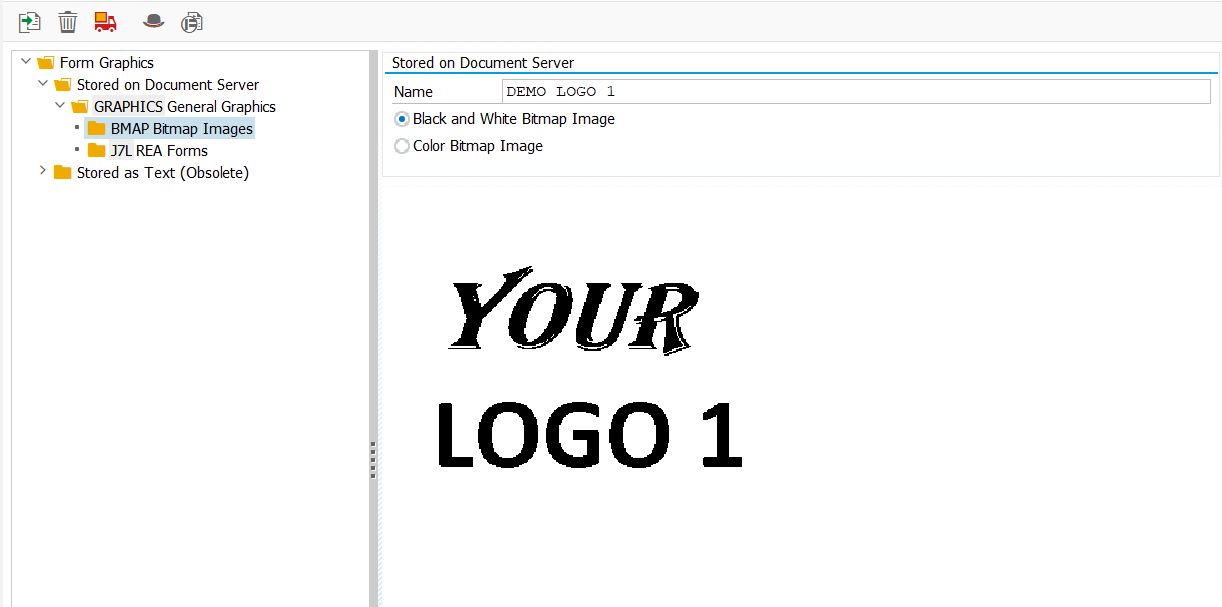Click the BMAP Bitmap Images folder icon
This screenshot has height=607, width=1222.
(x=96, y=129)
